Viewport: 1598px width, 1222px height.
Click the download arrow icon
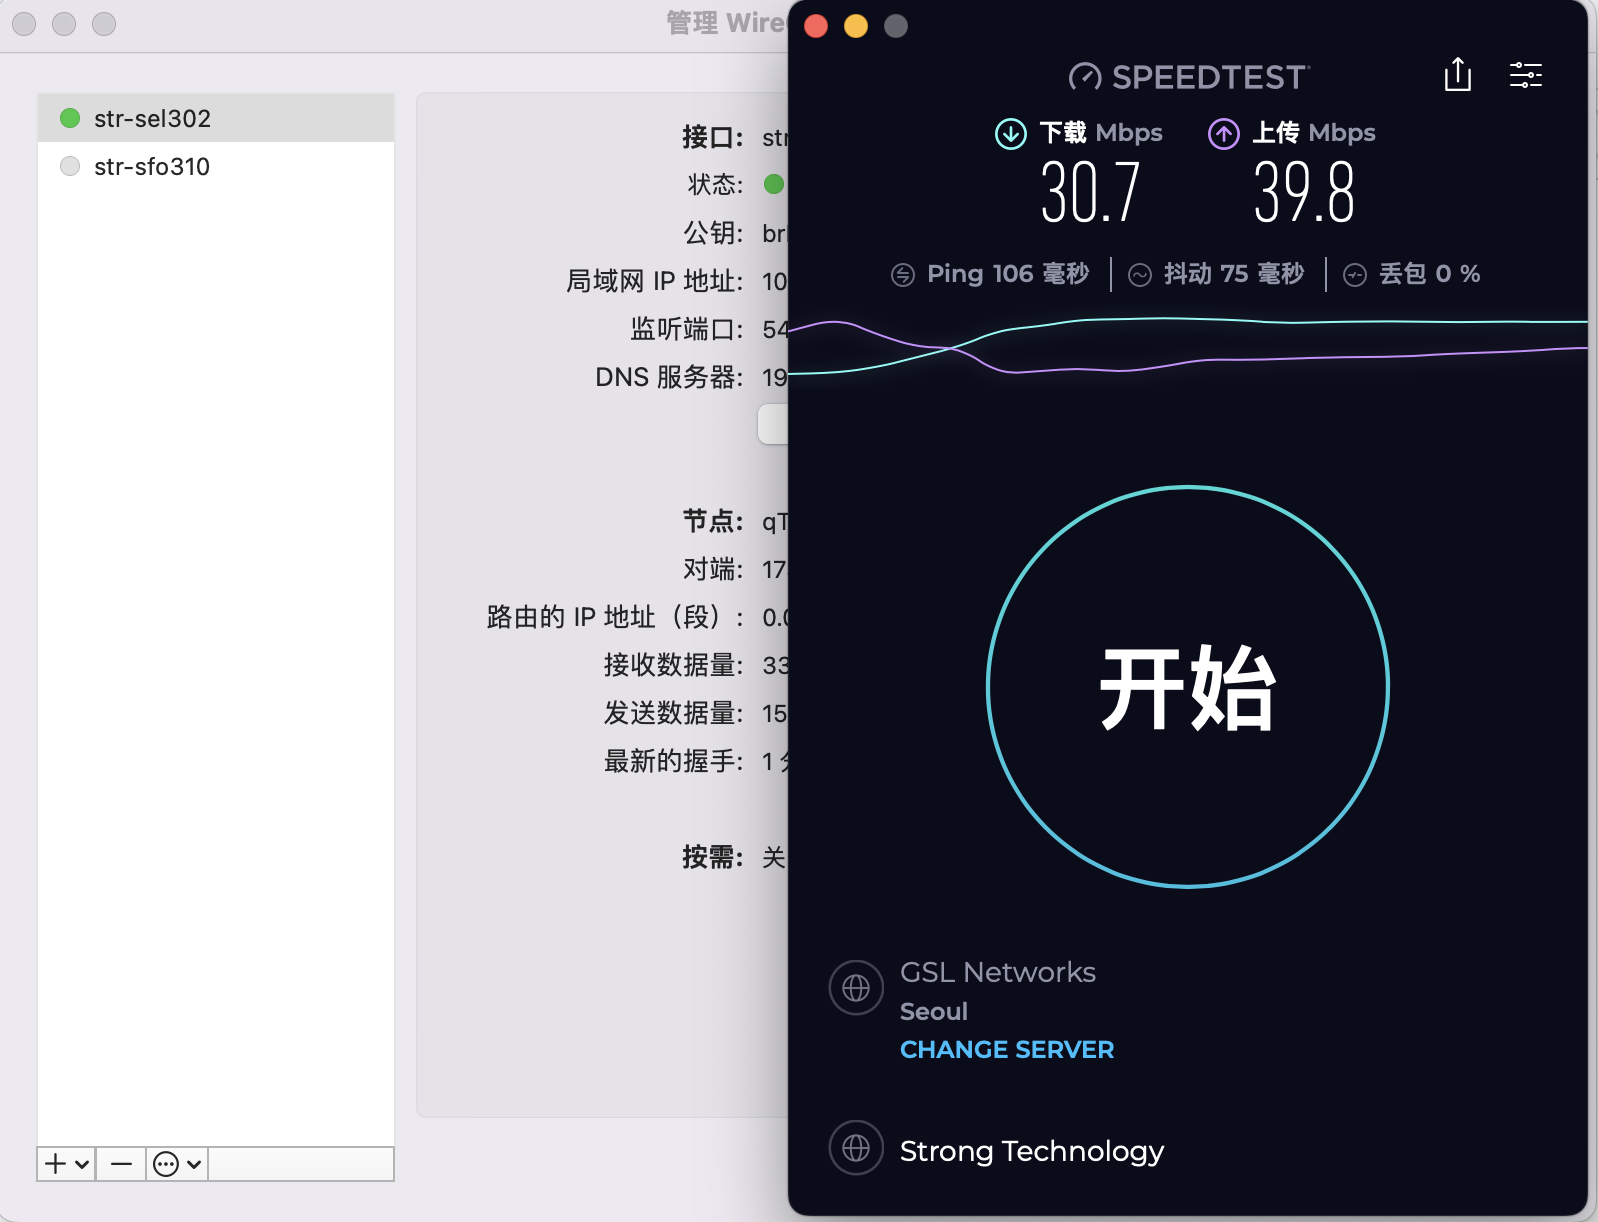coord(1011,133)
